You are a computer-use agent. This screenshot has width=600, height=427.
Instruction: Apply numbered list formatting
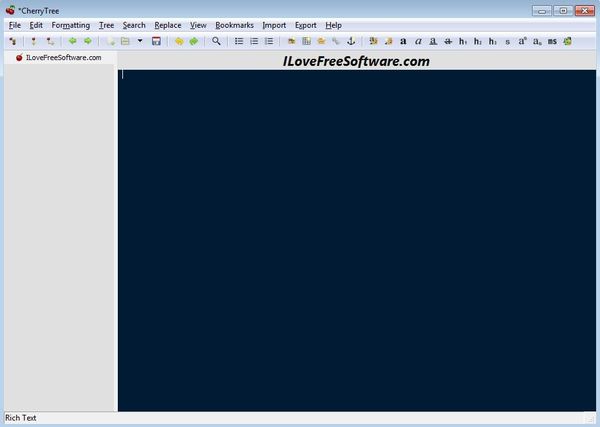pyautogui.click(x=254, y=41)
